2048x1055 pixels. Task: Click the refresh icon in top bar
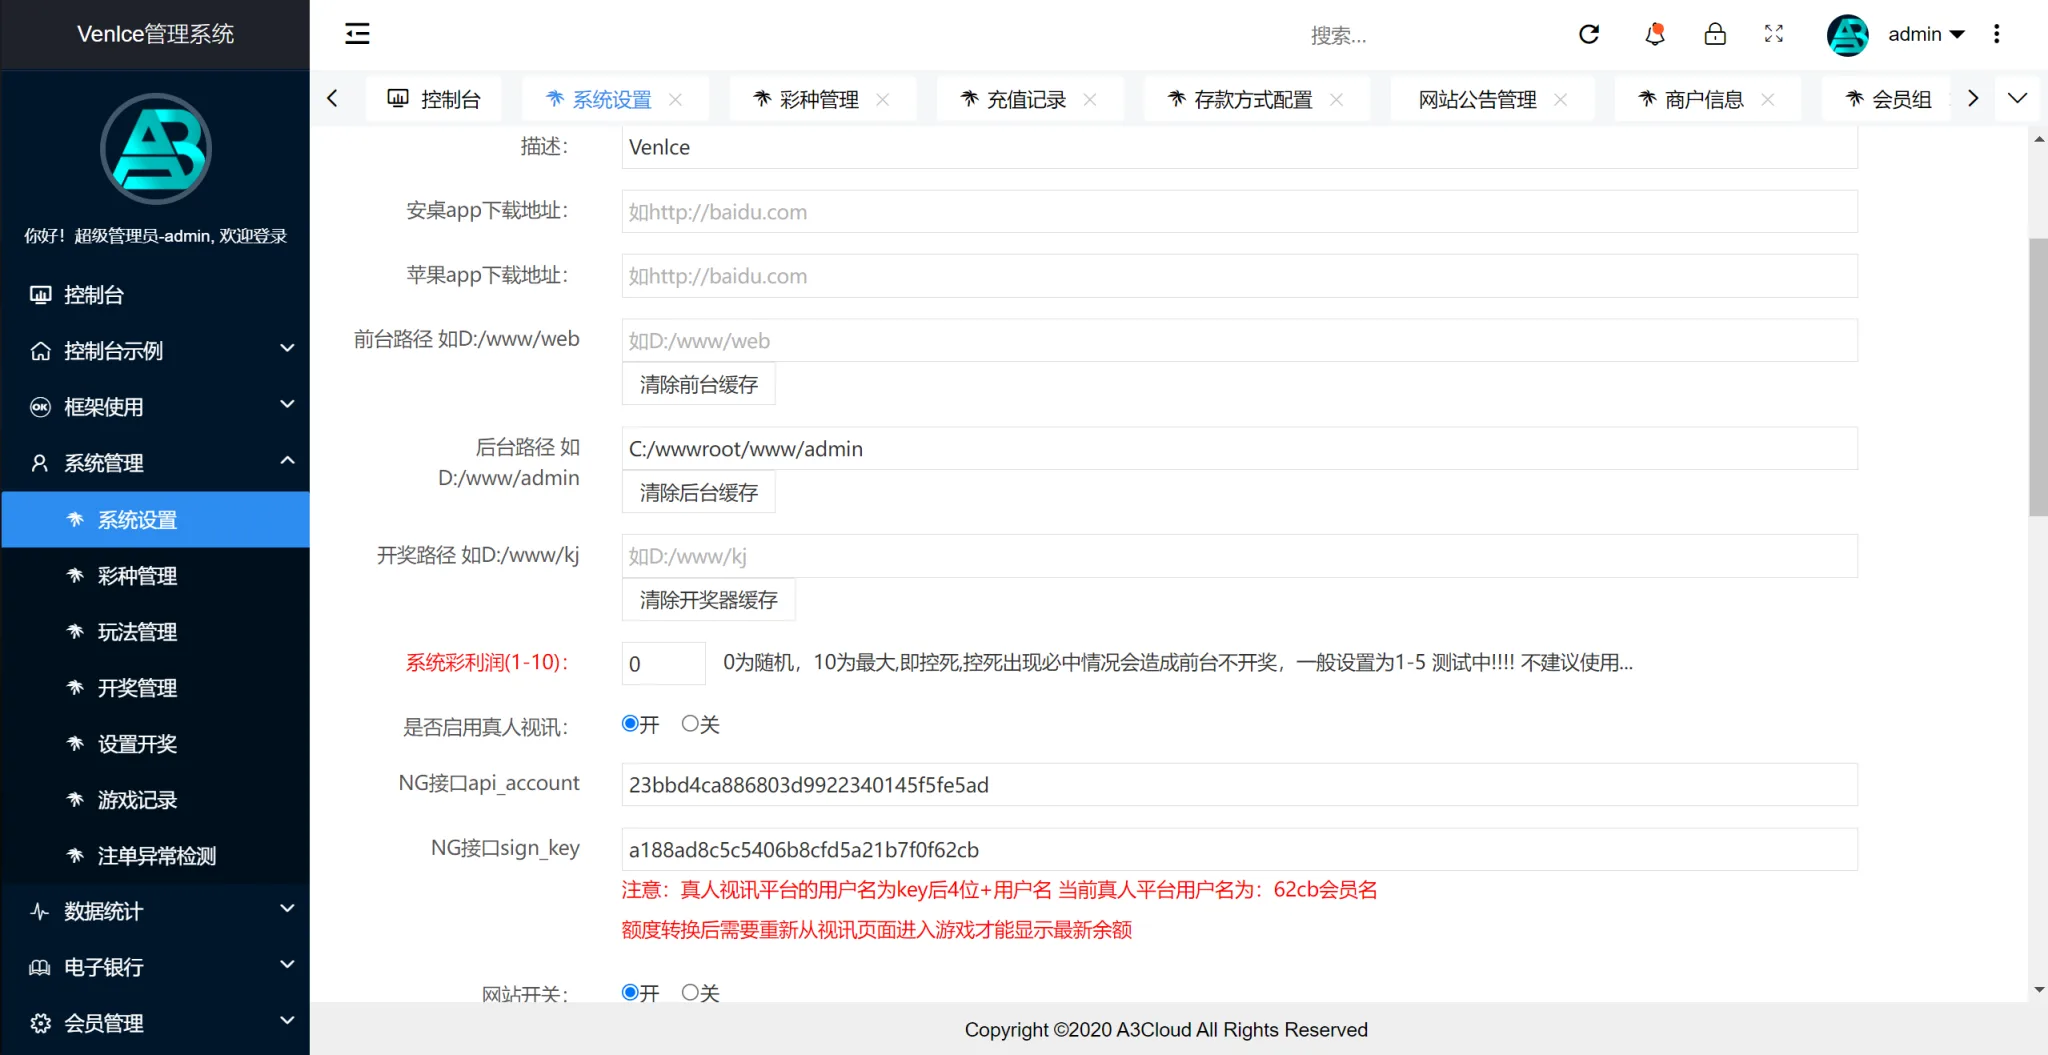point(1589,34)
